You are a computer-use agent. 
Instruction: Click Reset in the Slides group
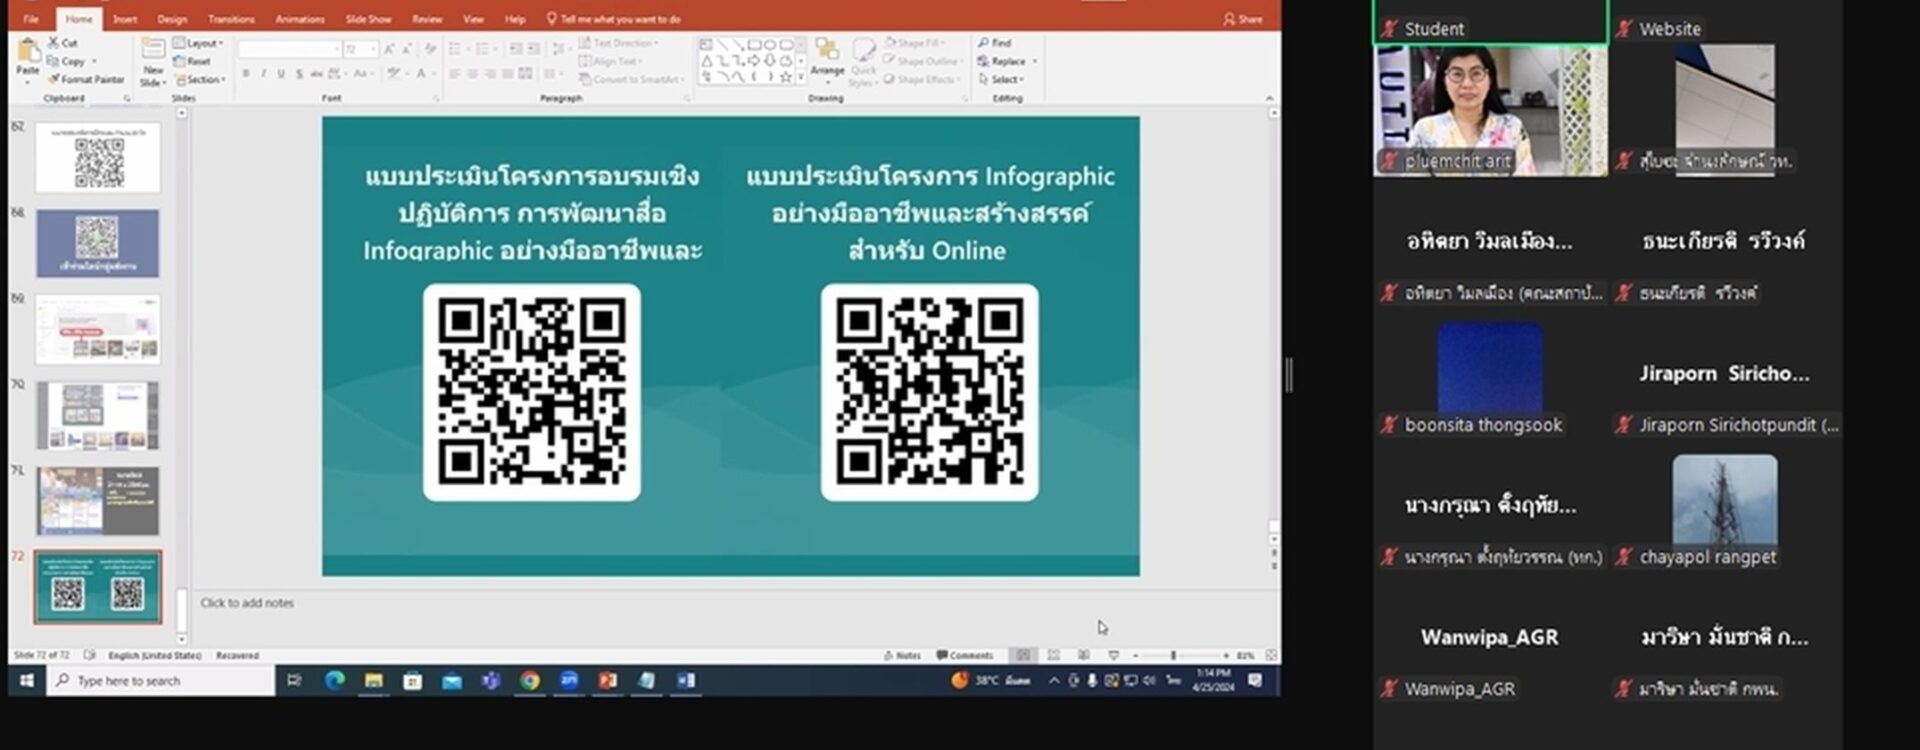tap(192, 61)
